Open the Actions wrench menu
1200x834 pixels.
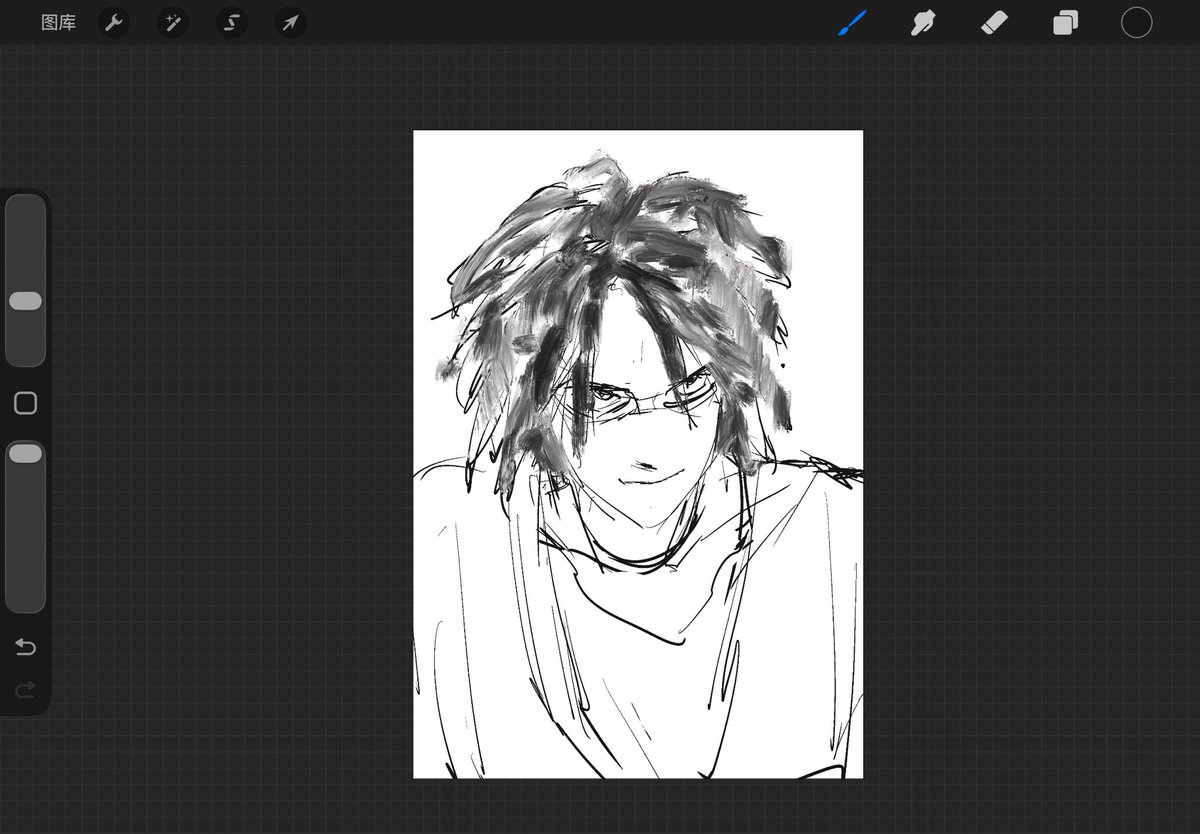tap(115, 23)
